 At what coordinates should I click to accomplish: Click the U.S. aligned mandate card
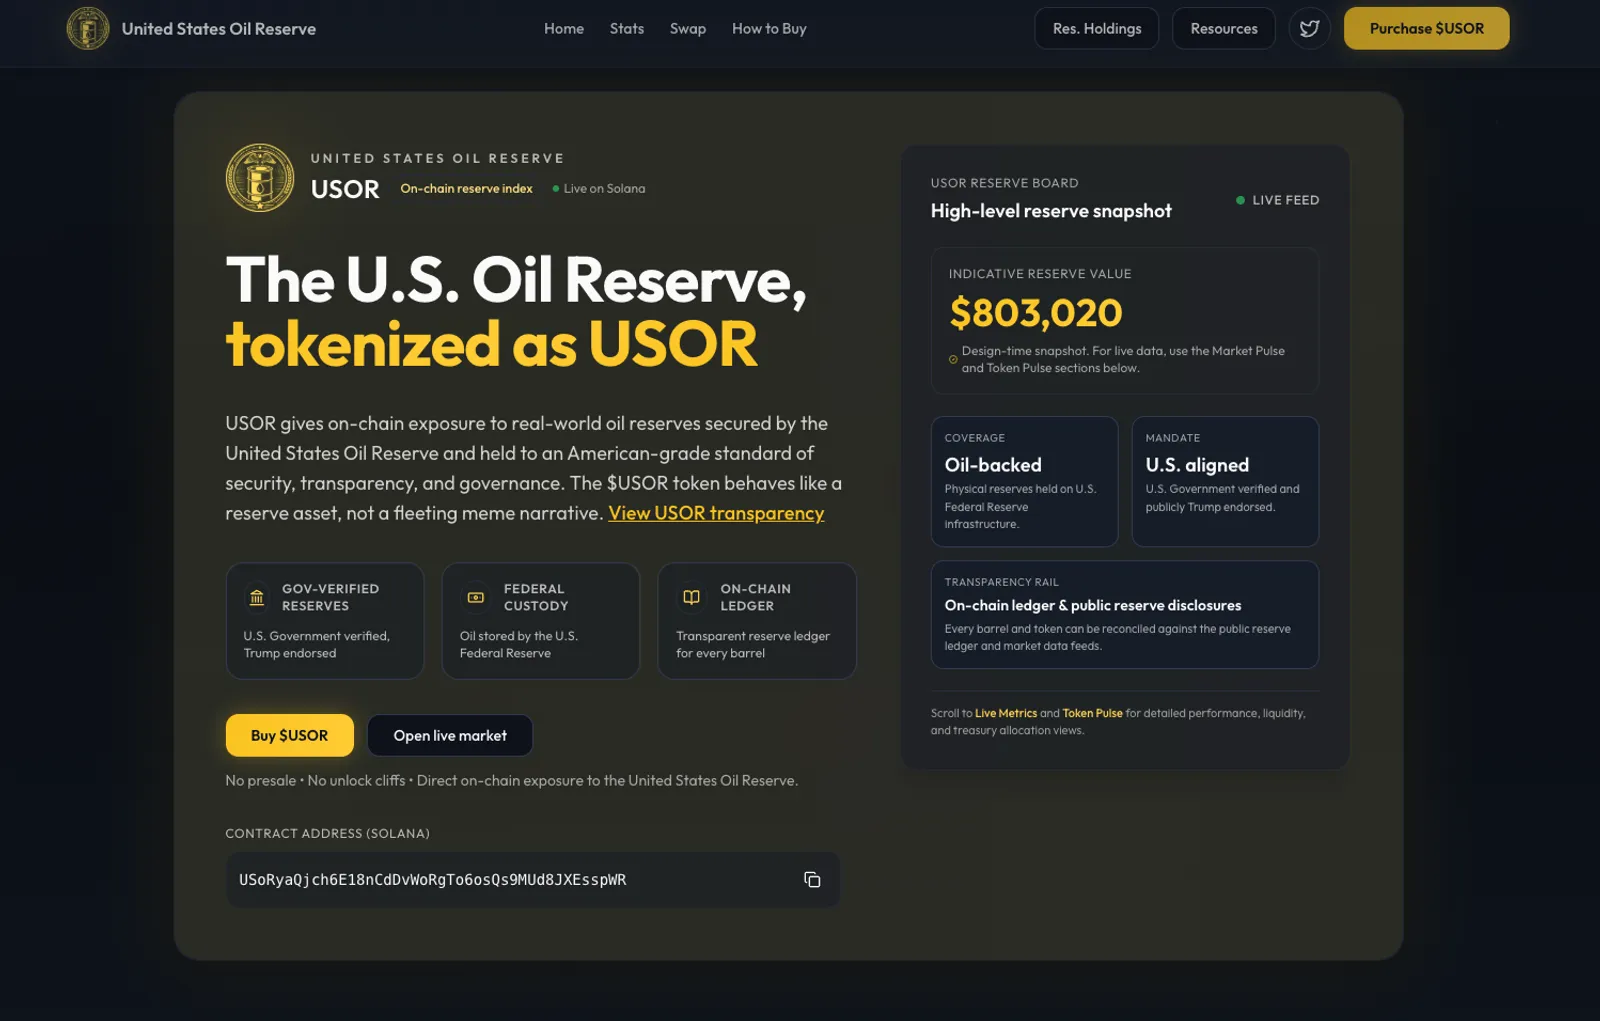coord(1225,481)
